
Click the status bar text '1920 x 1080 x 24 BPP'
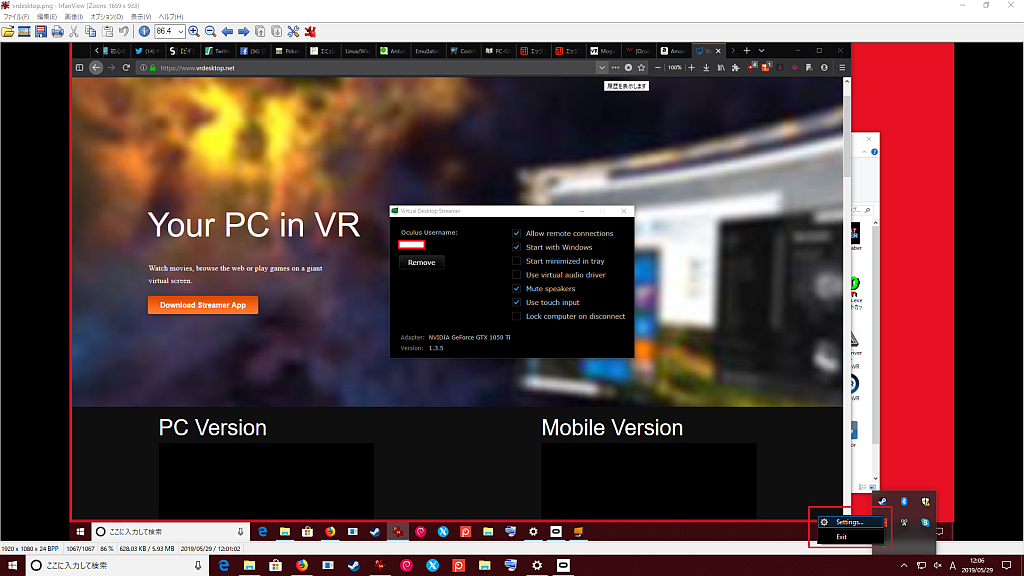30,549
